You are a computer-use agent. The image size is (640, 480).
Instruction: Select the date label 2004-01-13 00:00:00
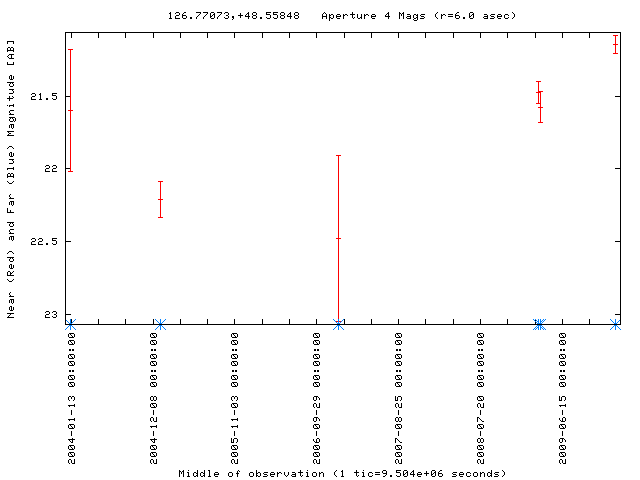coord(71,398)
